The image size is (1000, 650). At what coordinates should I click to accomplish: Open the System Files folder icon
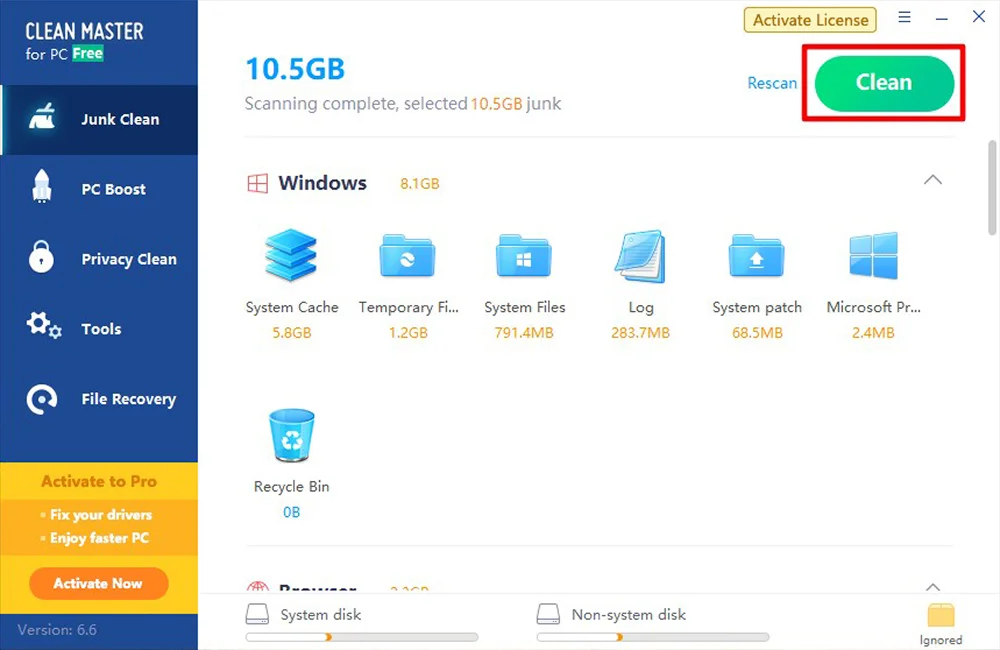(x=524, y=256)
